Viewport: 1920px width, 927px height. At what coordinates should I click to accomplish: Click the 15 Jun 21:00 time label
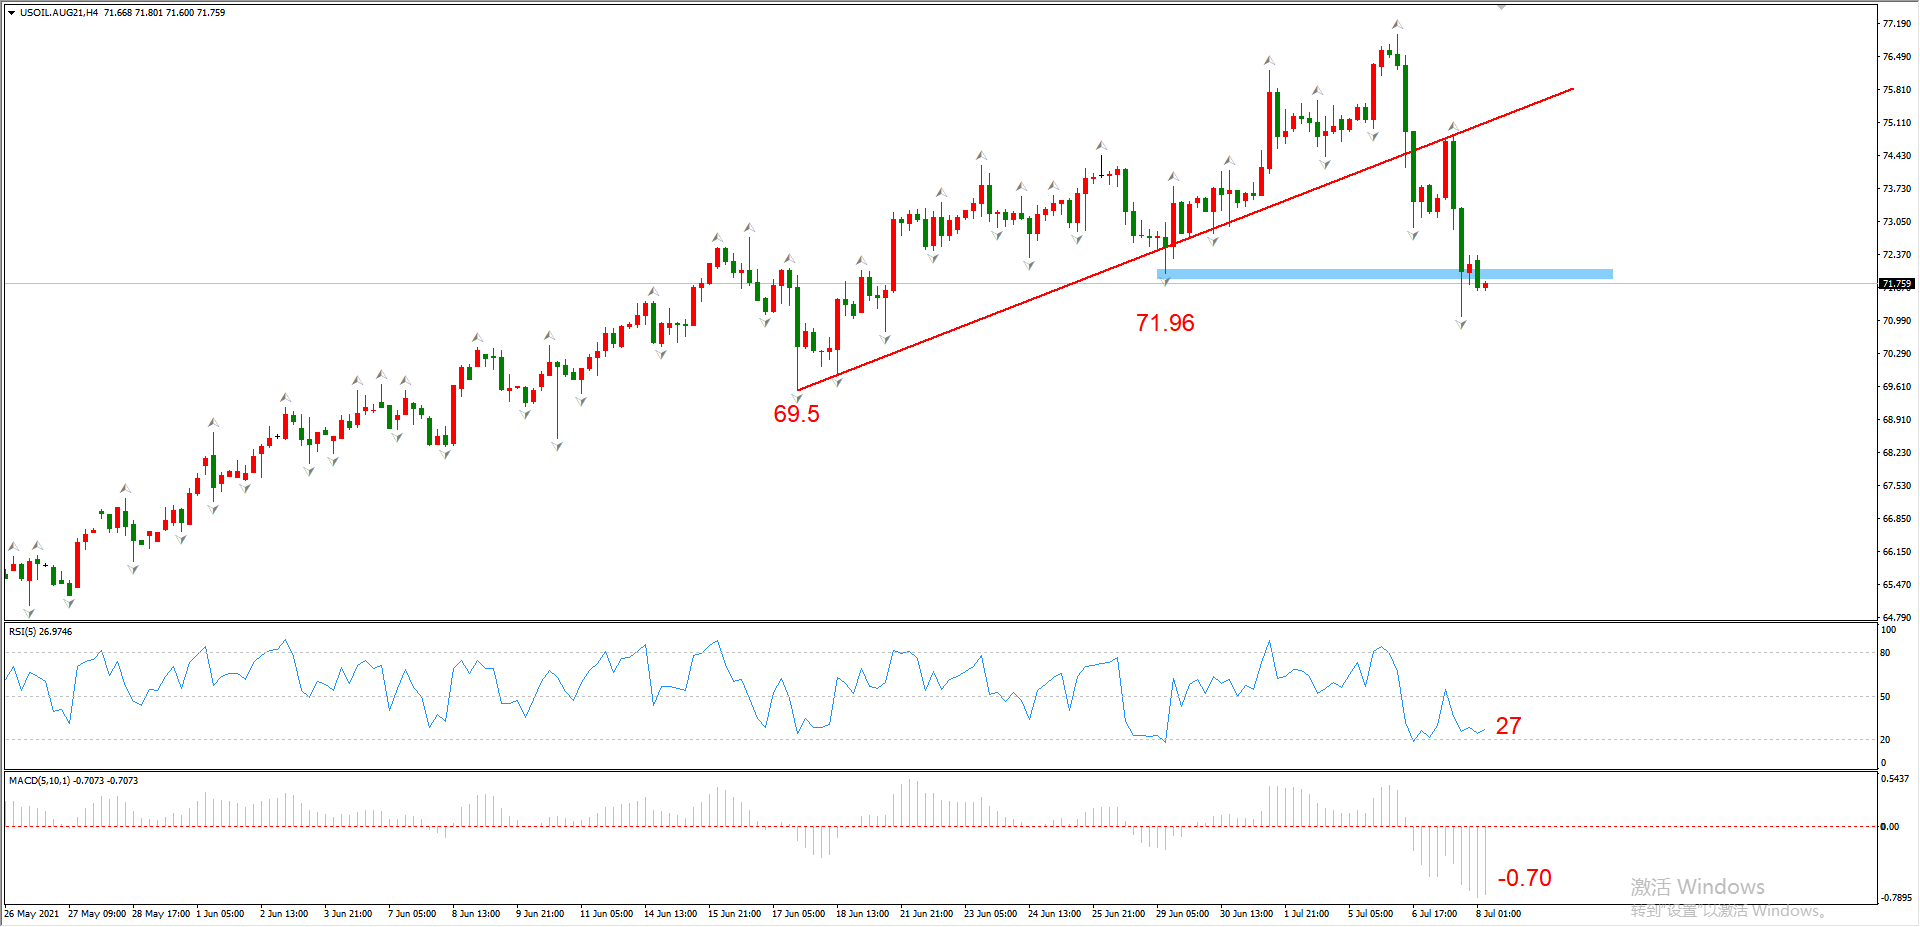coord(734,914)
